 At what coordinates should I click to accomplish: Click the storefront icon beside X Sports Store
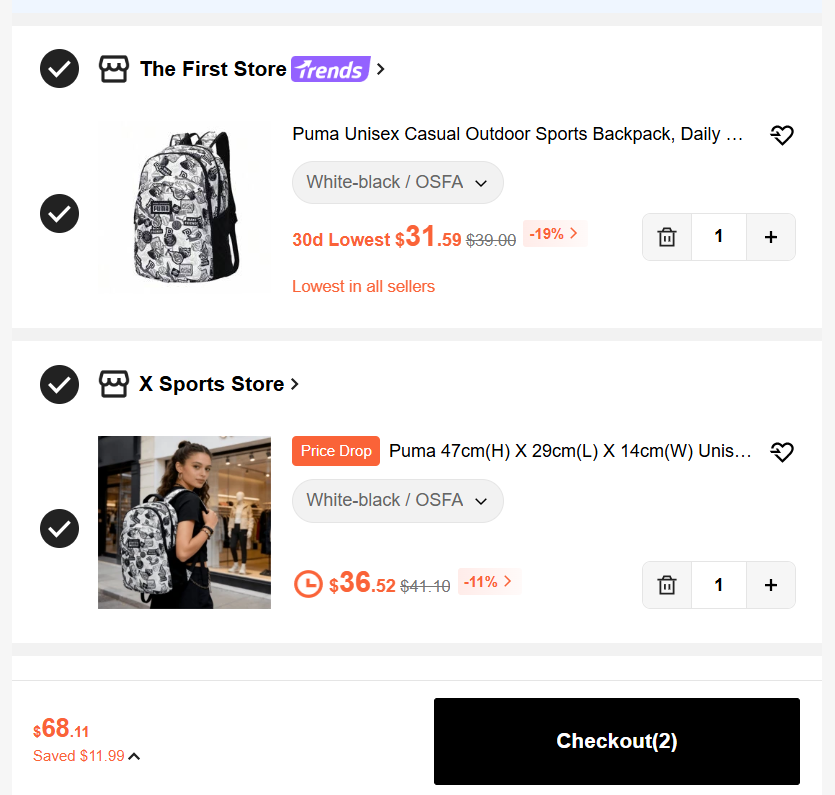point(114,384)
